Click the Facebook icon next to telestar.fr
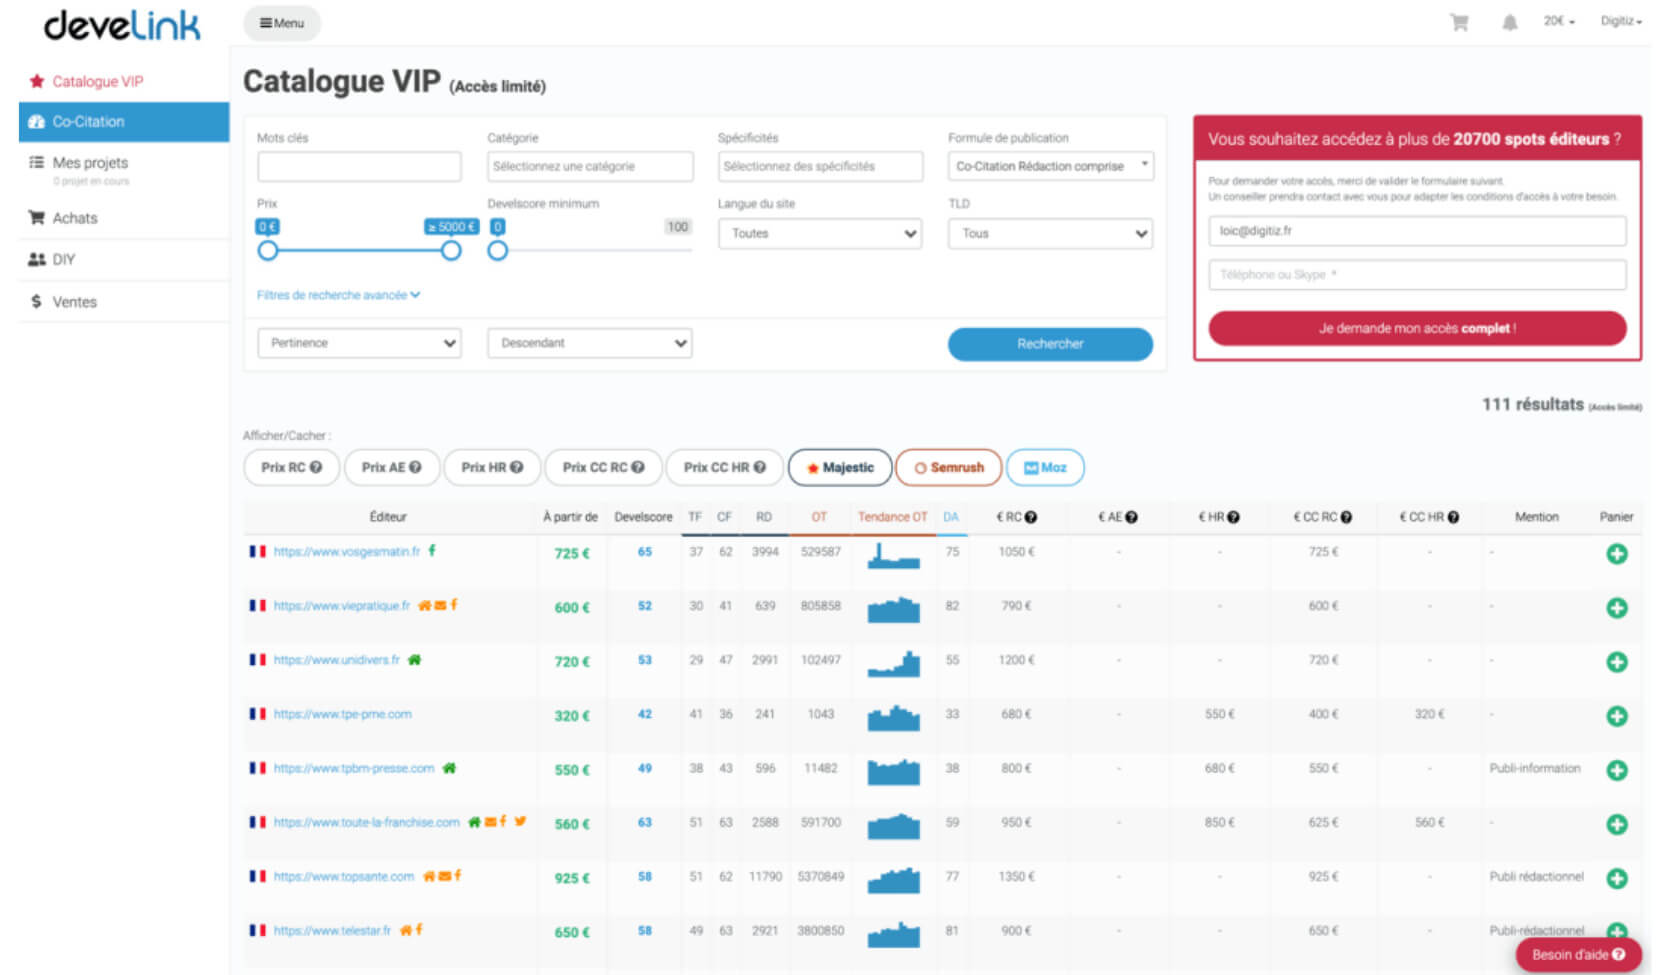The height and width of the screenshot is (975, 1670). tap(419, 929)
